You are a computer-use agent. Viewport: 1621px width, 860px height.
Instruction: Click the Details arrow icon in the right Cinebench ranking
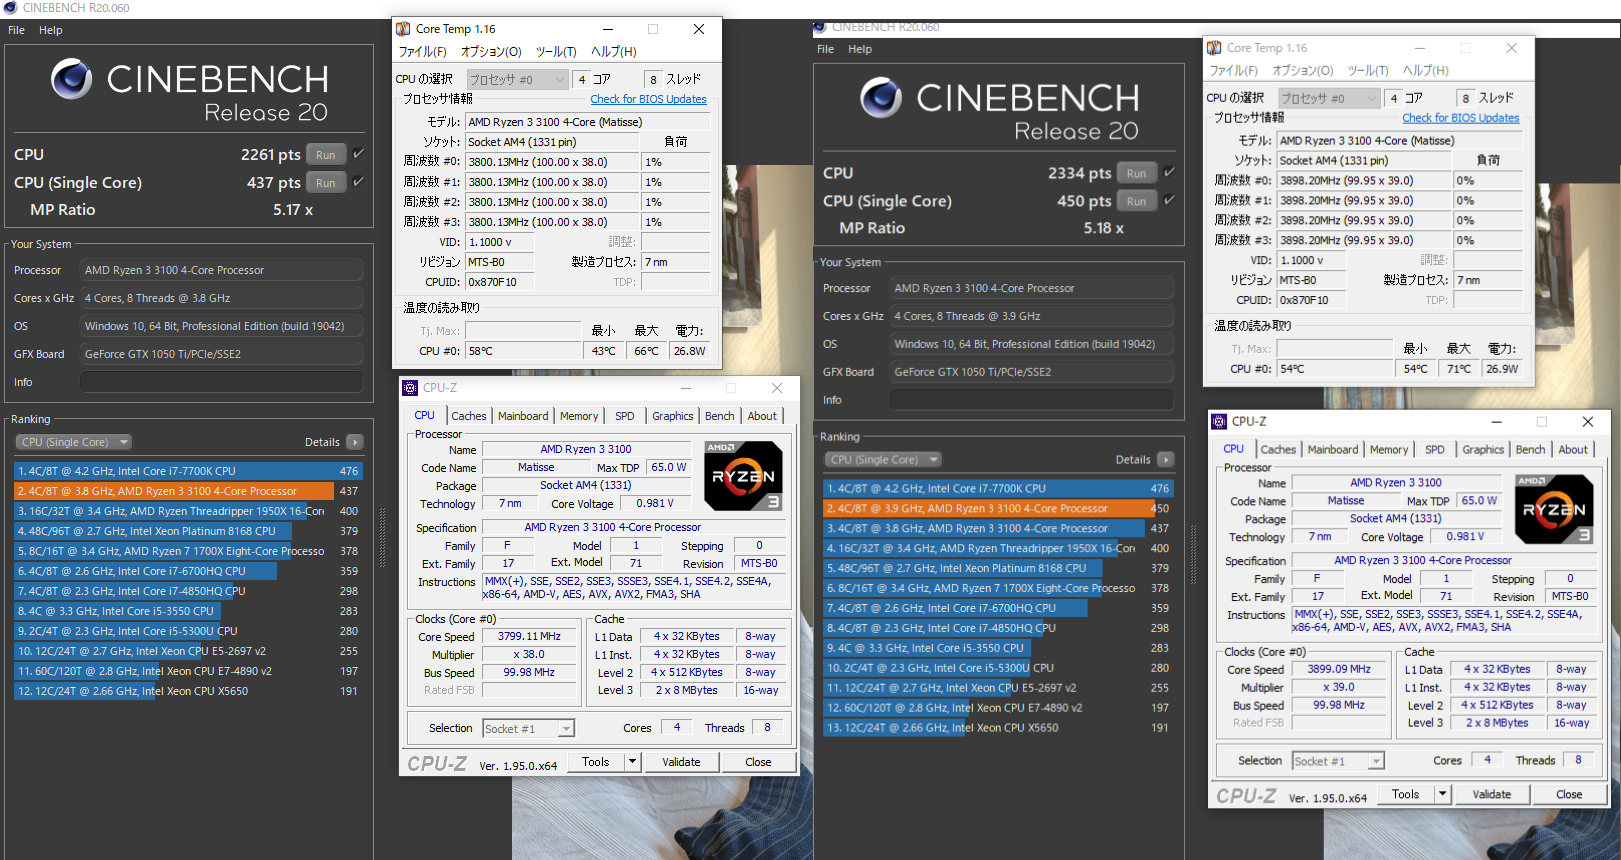(1165, 460)
